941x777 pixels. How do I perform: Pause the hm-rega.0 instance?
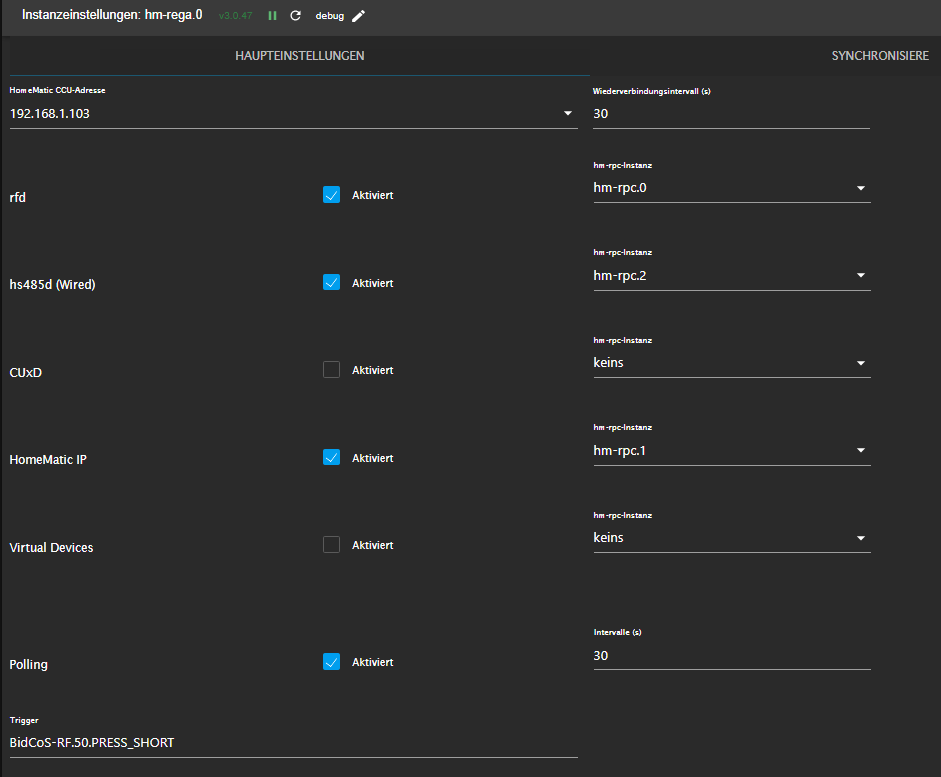pyautogui.click(x=272, y=16)
